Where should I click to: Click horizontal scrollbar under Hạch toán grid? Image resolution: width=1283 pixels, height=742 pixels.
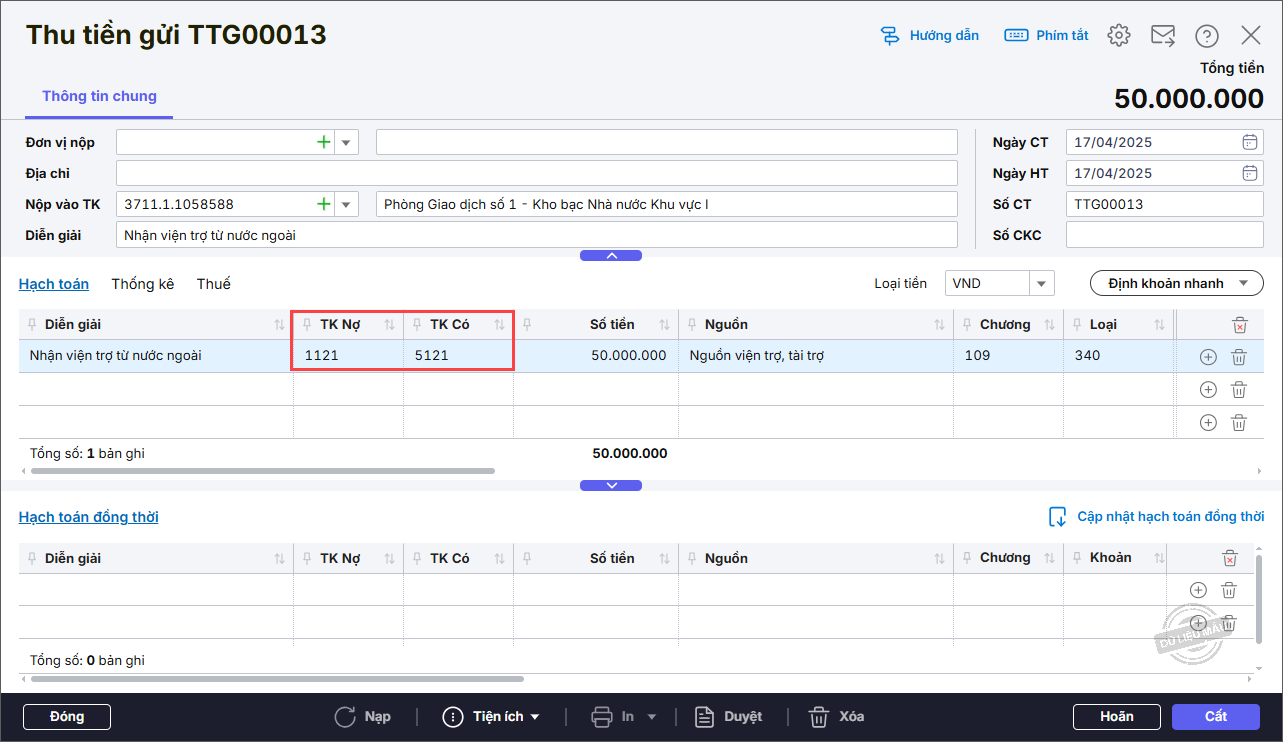pos(262,470)
